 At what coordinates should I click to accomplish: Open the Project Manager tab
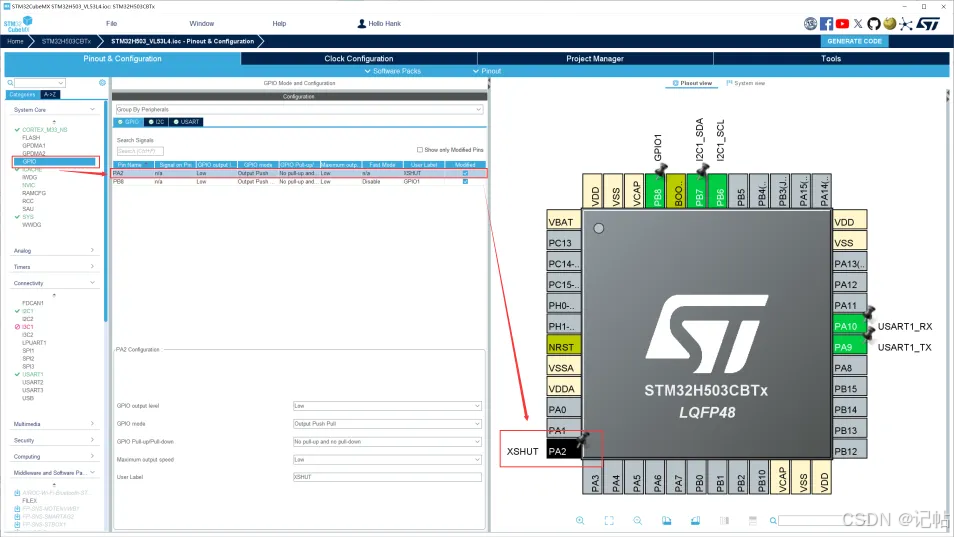(x=595, y=59)
